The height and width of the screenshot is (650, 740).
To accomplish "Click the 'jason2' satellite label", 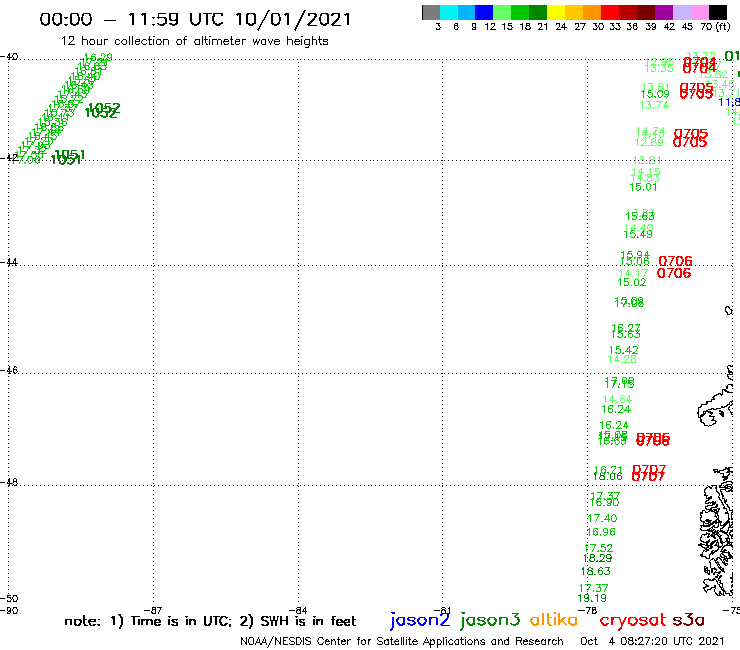I will click(x=420, y=620).
